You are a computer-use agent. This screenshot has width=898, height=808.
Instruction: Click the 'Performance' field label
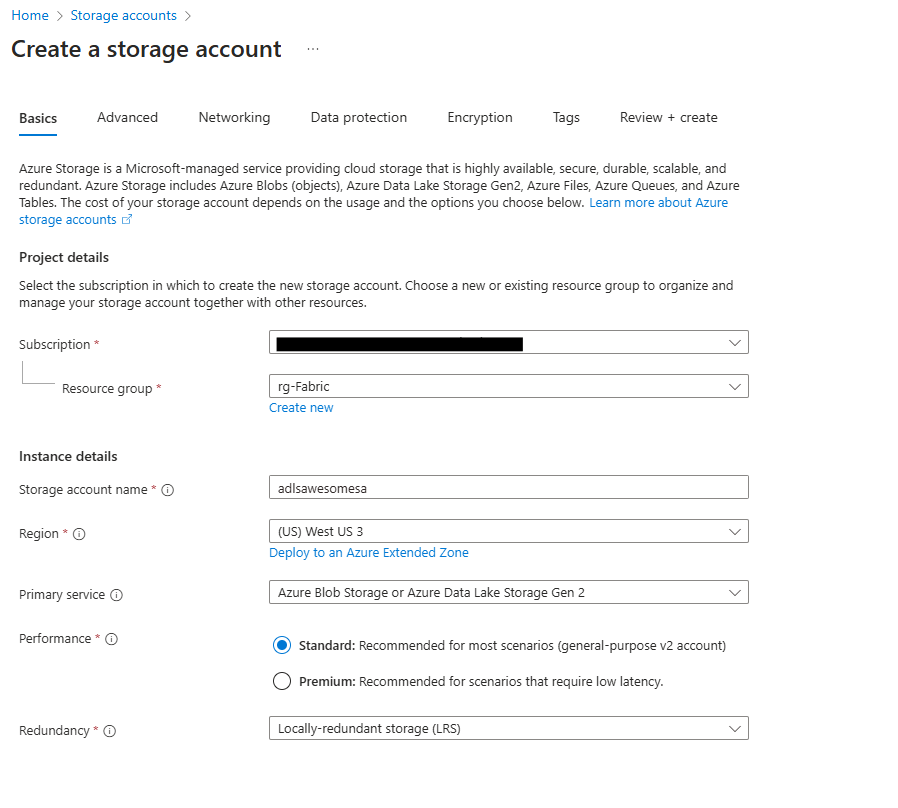point(55,639)
